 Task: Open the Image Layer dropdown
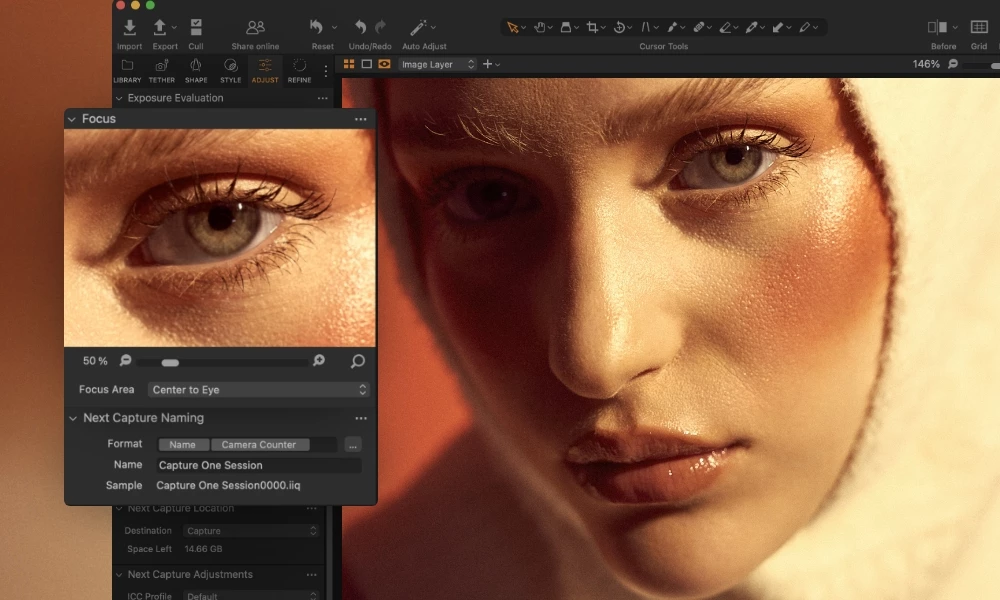click(x=435, y=64)
